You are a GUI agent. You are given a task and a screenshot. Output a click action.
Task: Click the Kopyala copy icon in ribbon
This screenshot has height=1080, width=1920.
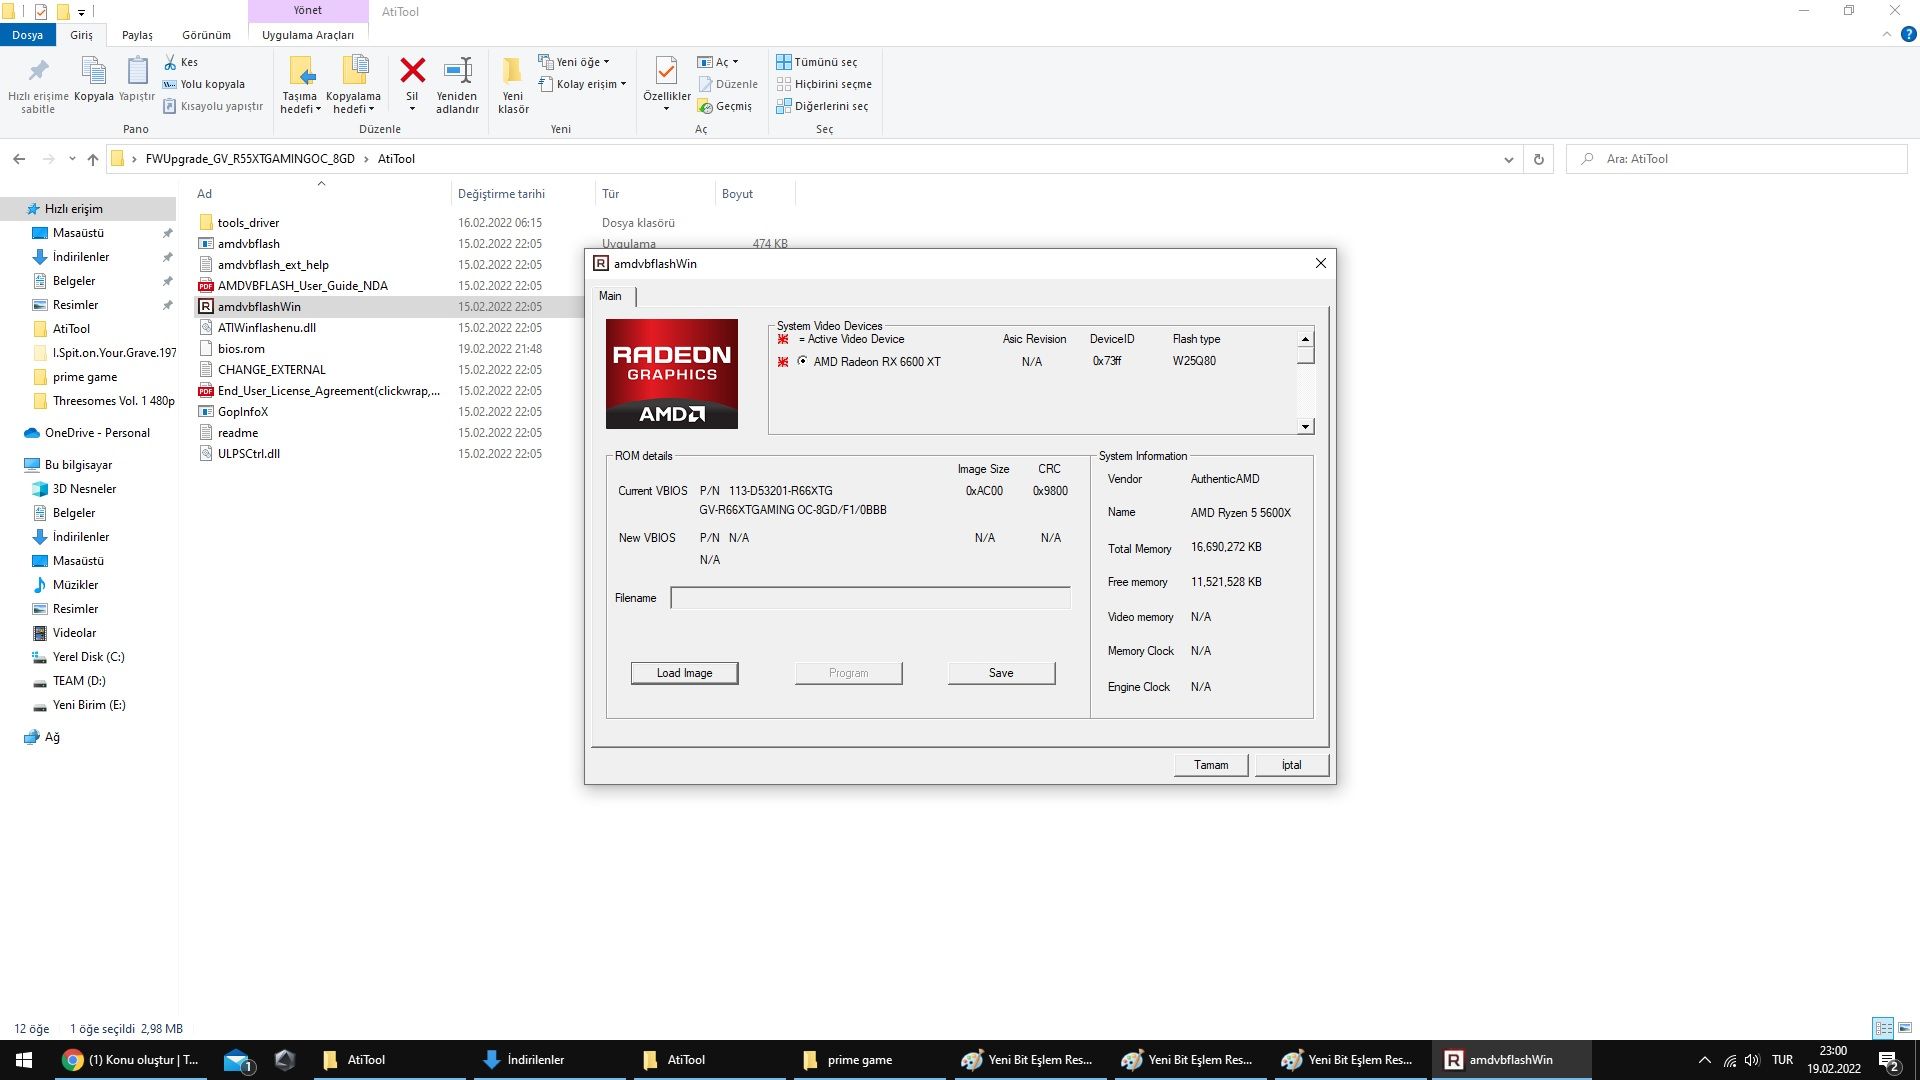coord(93,71)
